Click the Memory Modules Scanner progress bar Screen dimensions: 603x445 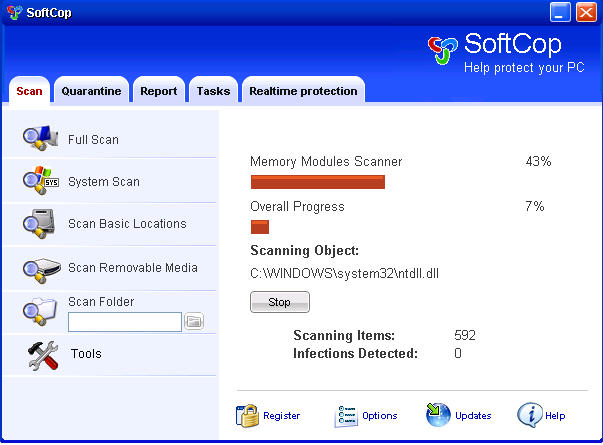pyautogui.click(x=318, y=182)
